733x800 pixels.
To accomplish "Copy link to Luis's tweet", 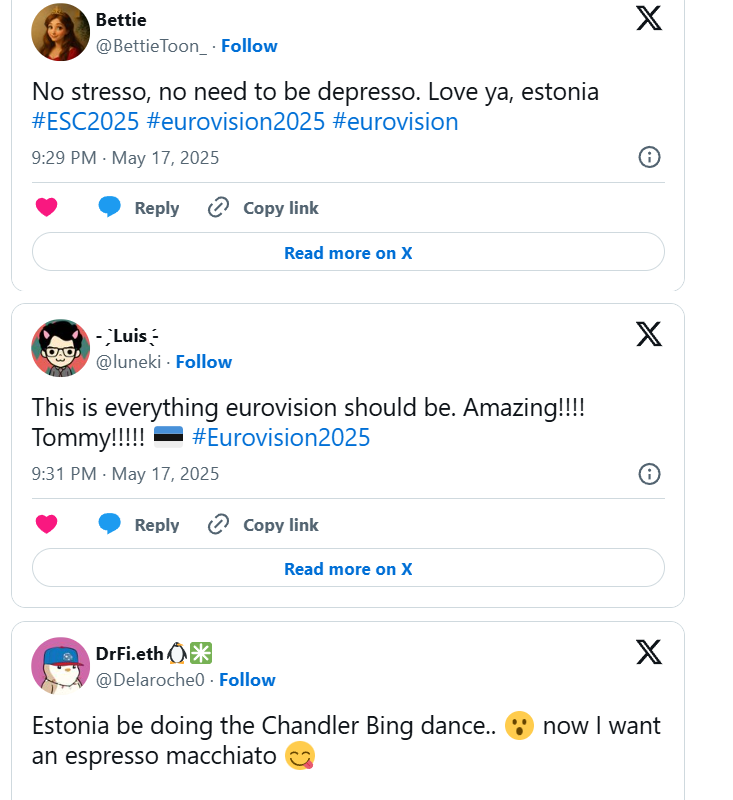I will (x=263, y=524).
